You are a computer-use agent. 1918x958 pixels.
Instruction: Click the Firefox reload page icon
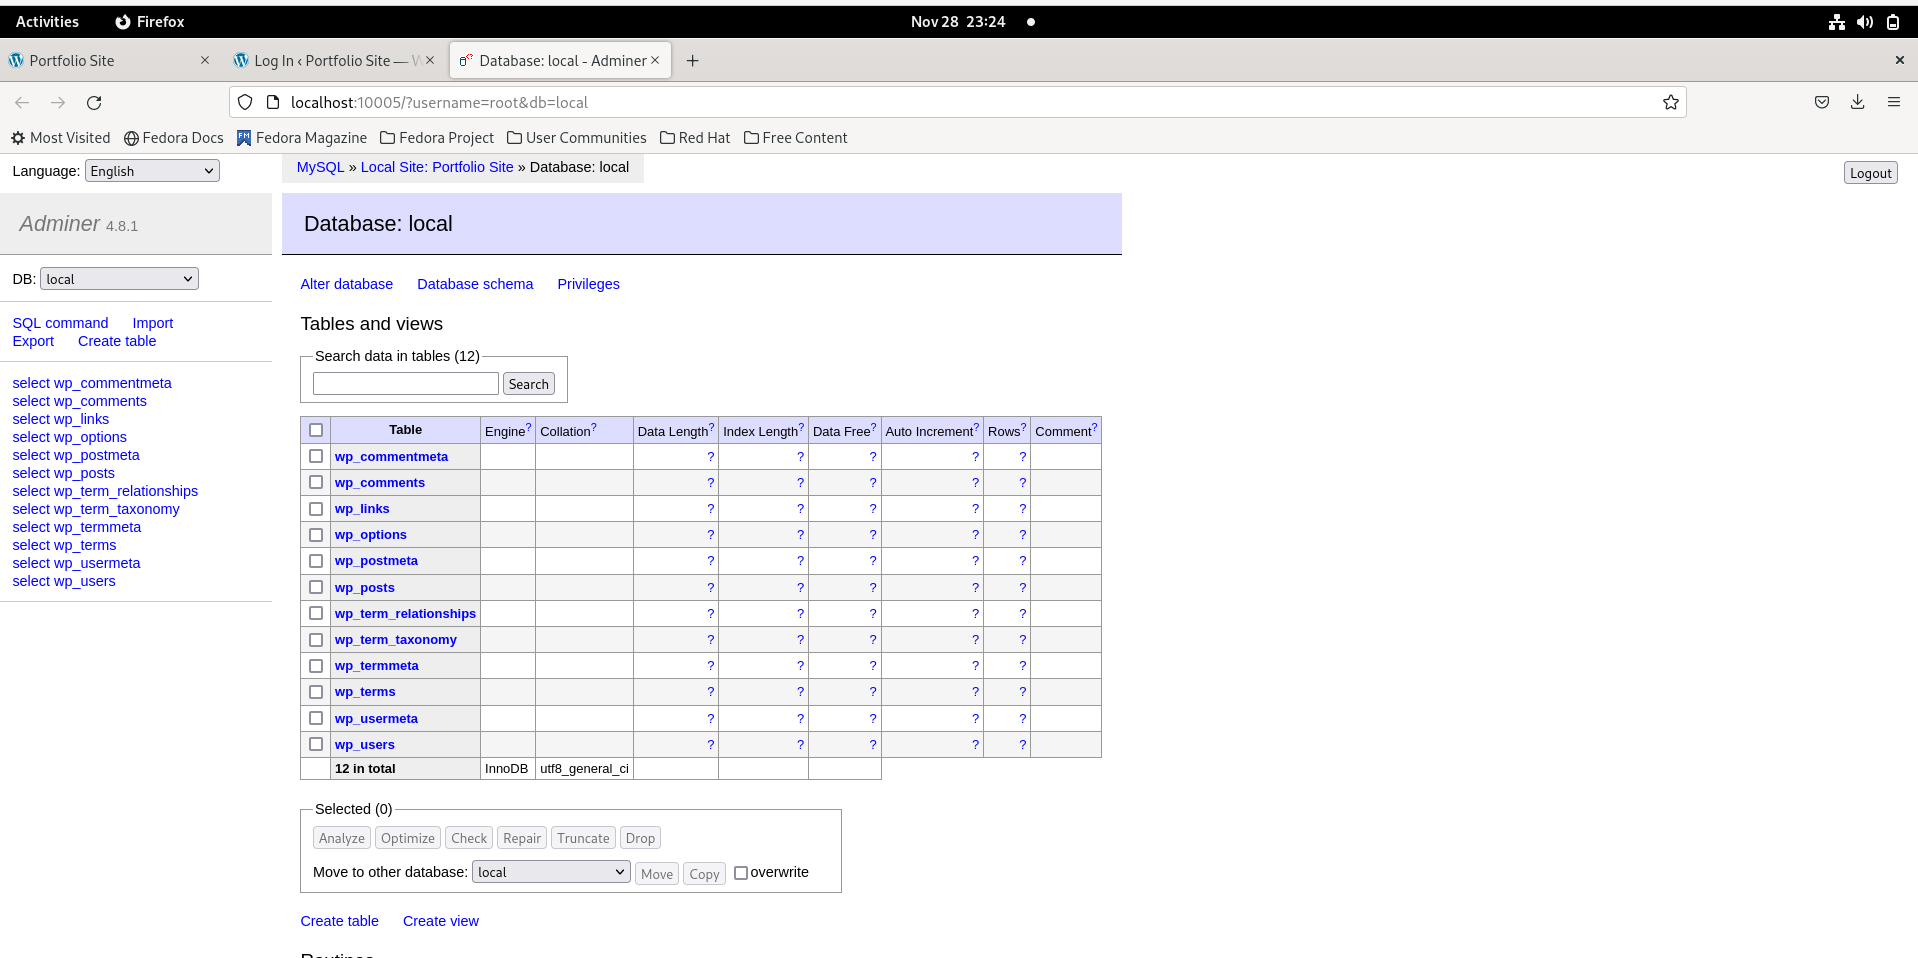pos(94,103)
